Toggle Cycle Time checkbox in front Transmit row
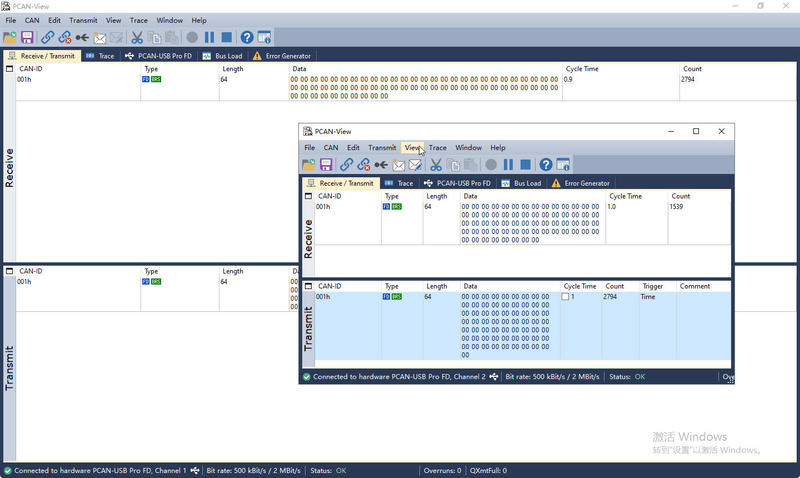Viewport: 800px width, 478px height. point(565,296)
